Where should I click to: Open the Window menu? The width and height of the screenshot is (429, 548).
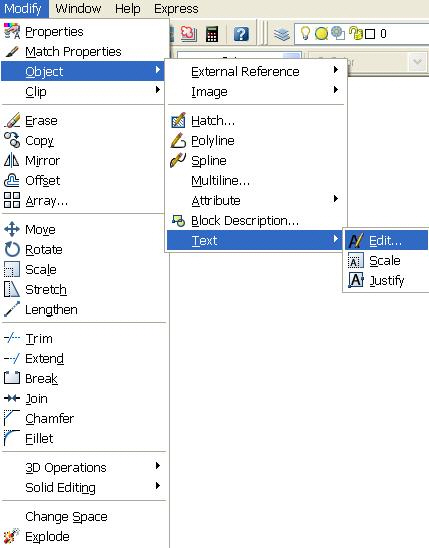click(x=78, y=8)
